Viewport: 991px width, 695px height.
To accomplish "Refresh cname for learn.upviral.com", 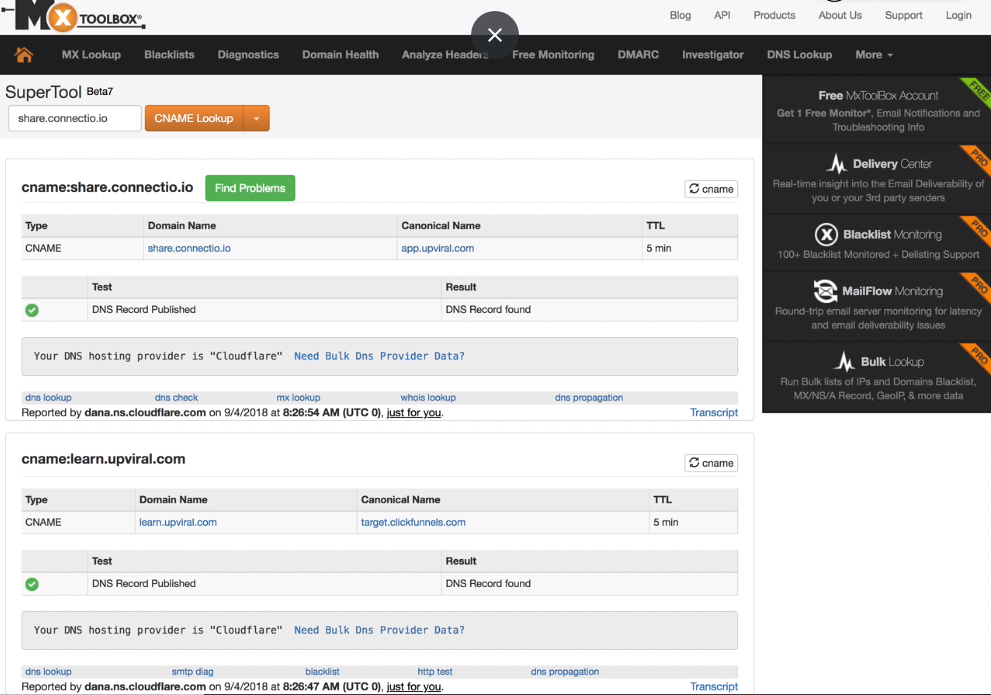I will [711, 463].
